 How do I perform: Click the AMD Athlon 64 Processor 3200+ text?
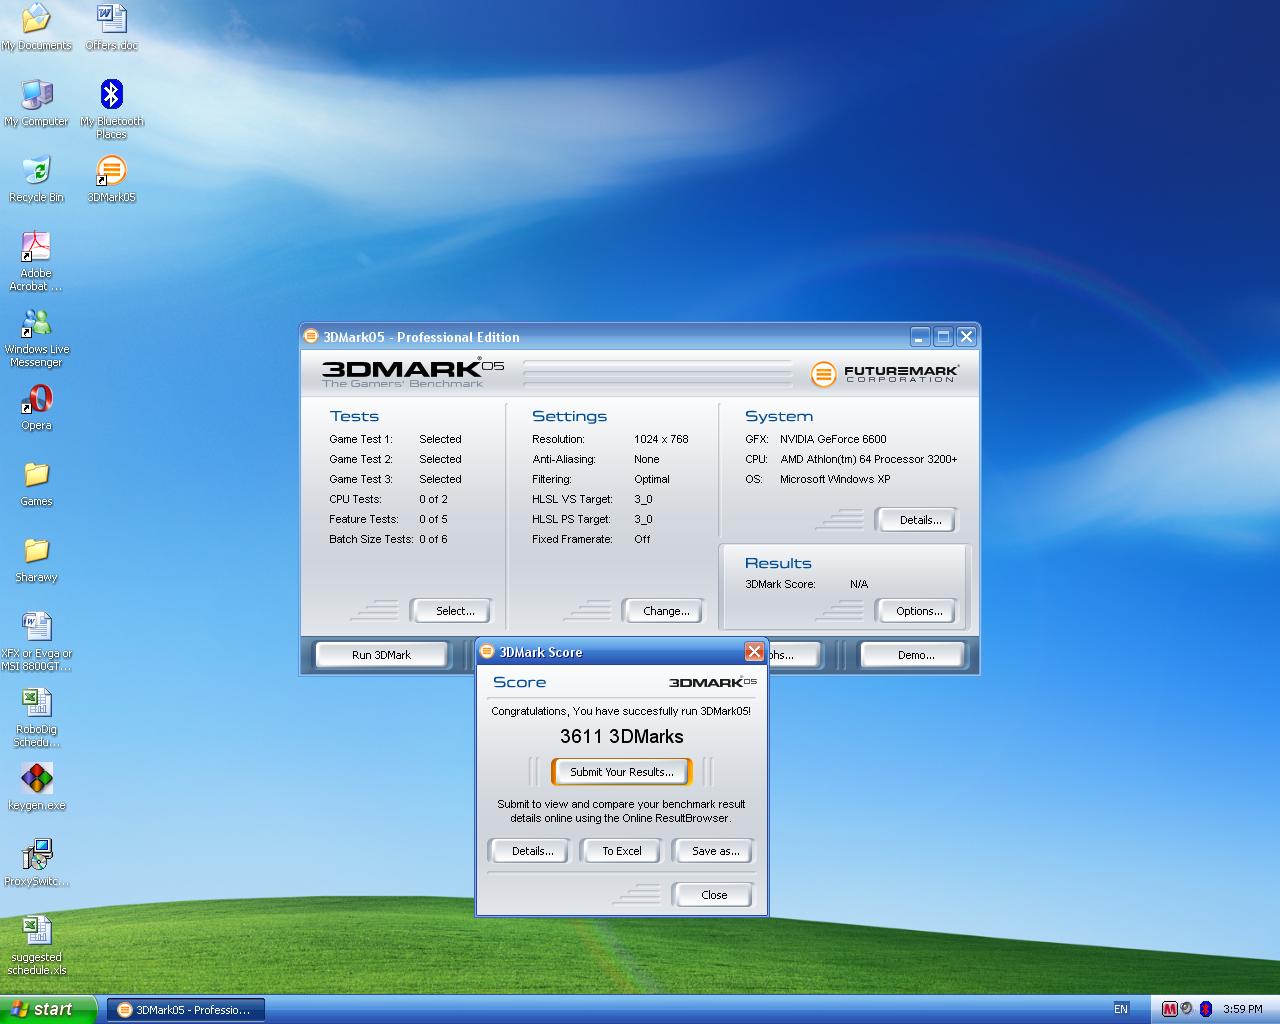[869, 459]
